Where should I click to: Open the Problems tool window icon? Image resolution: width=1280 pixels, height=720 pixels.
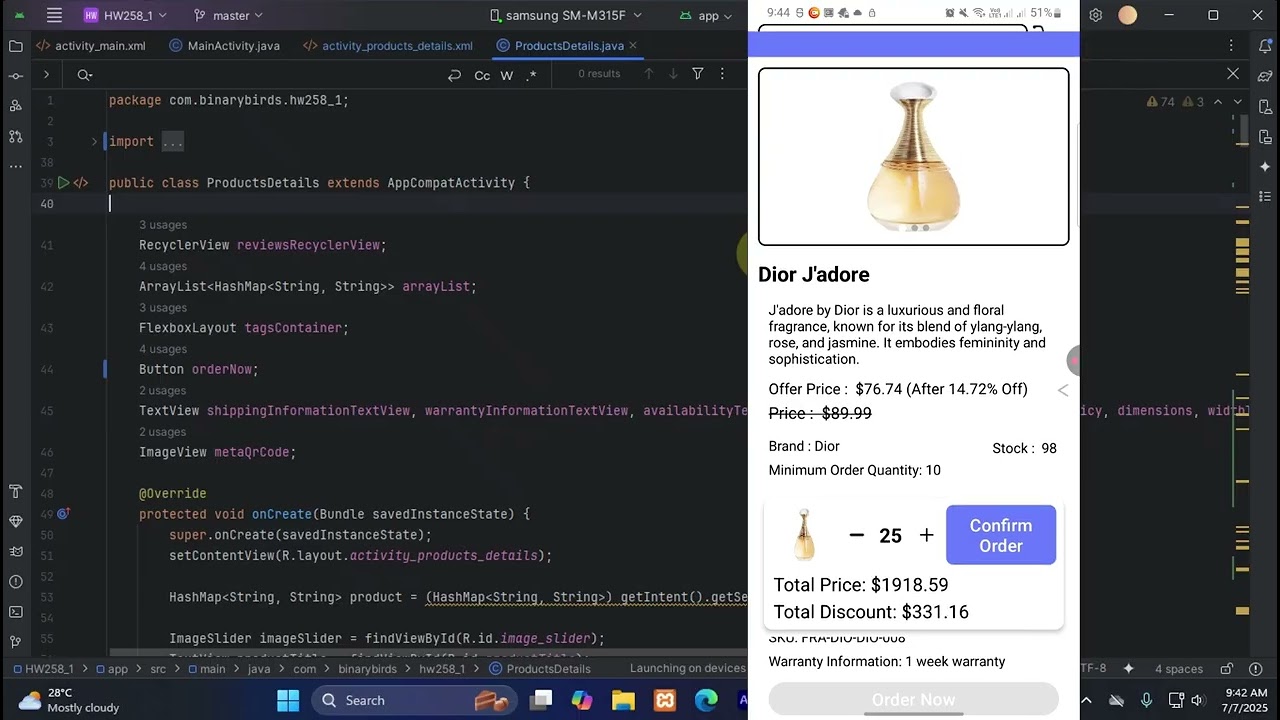pos(15,582)
